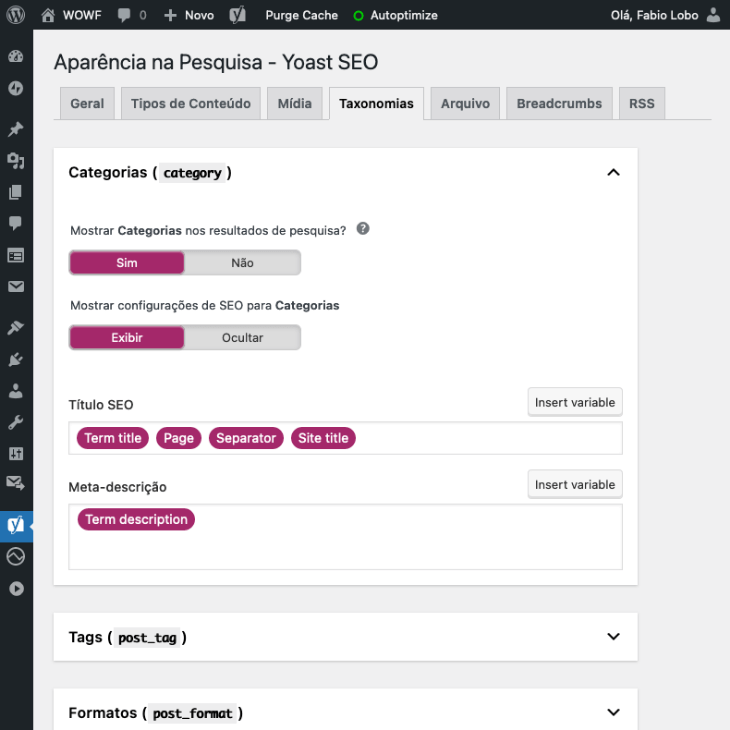Open Posts pushpin icon in sidebar

16,129
